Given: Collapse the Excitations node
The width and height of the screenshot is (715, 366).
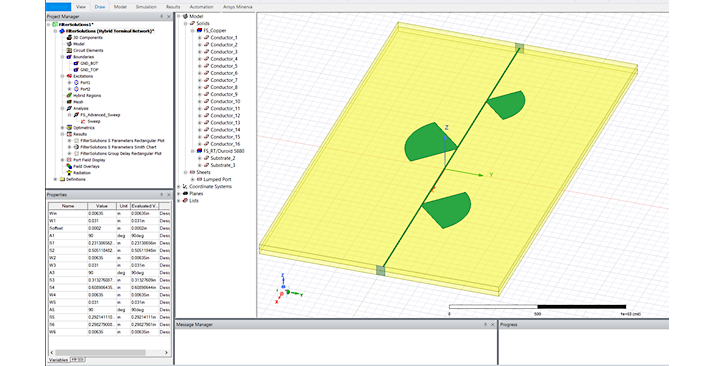Looking at the screenshot, I should click(x=62, y=76).
